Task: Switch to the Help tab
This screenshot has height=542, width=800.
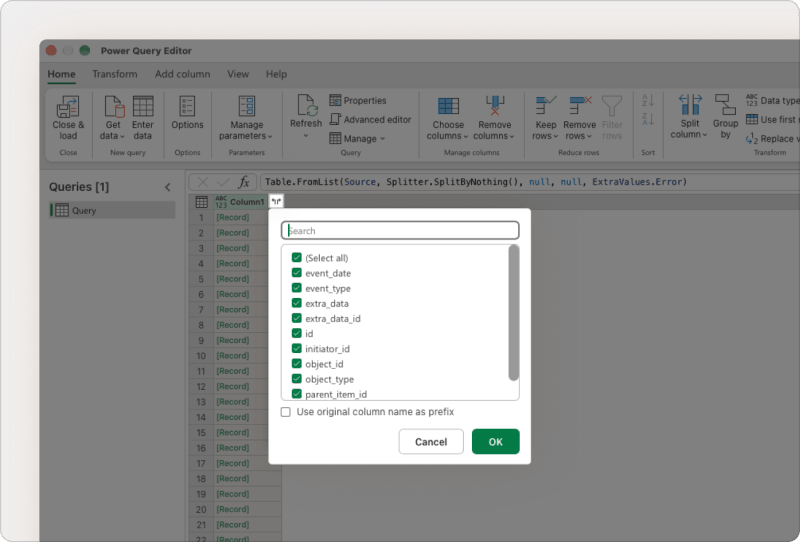Action: 276,74
